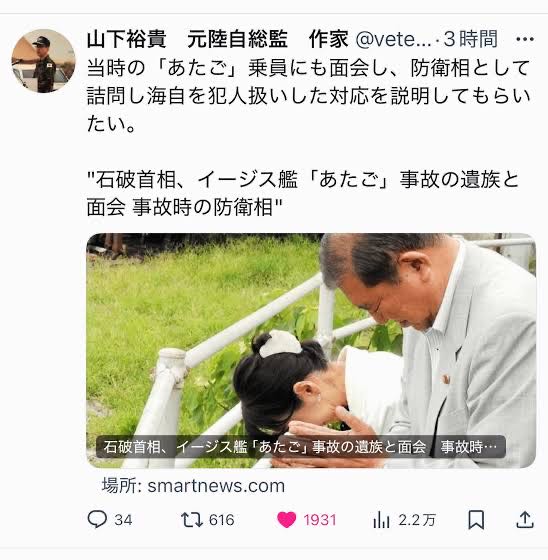Click the reply count 34
This screenshot has height=560, width=548.
pyautogui.click(x=123, y=520)
